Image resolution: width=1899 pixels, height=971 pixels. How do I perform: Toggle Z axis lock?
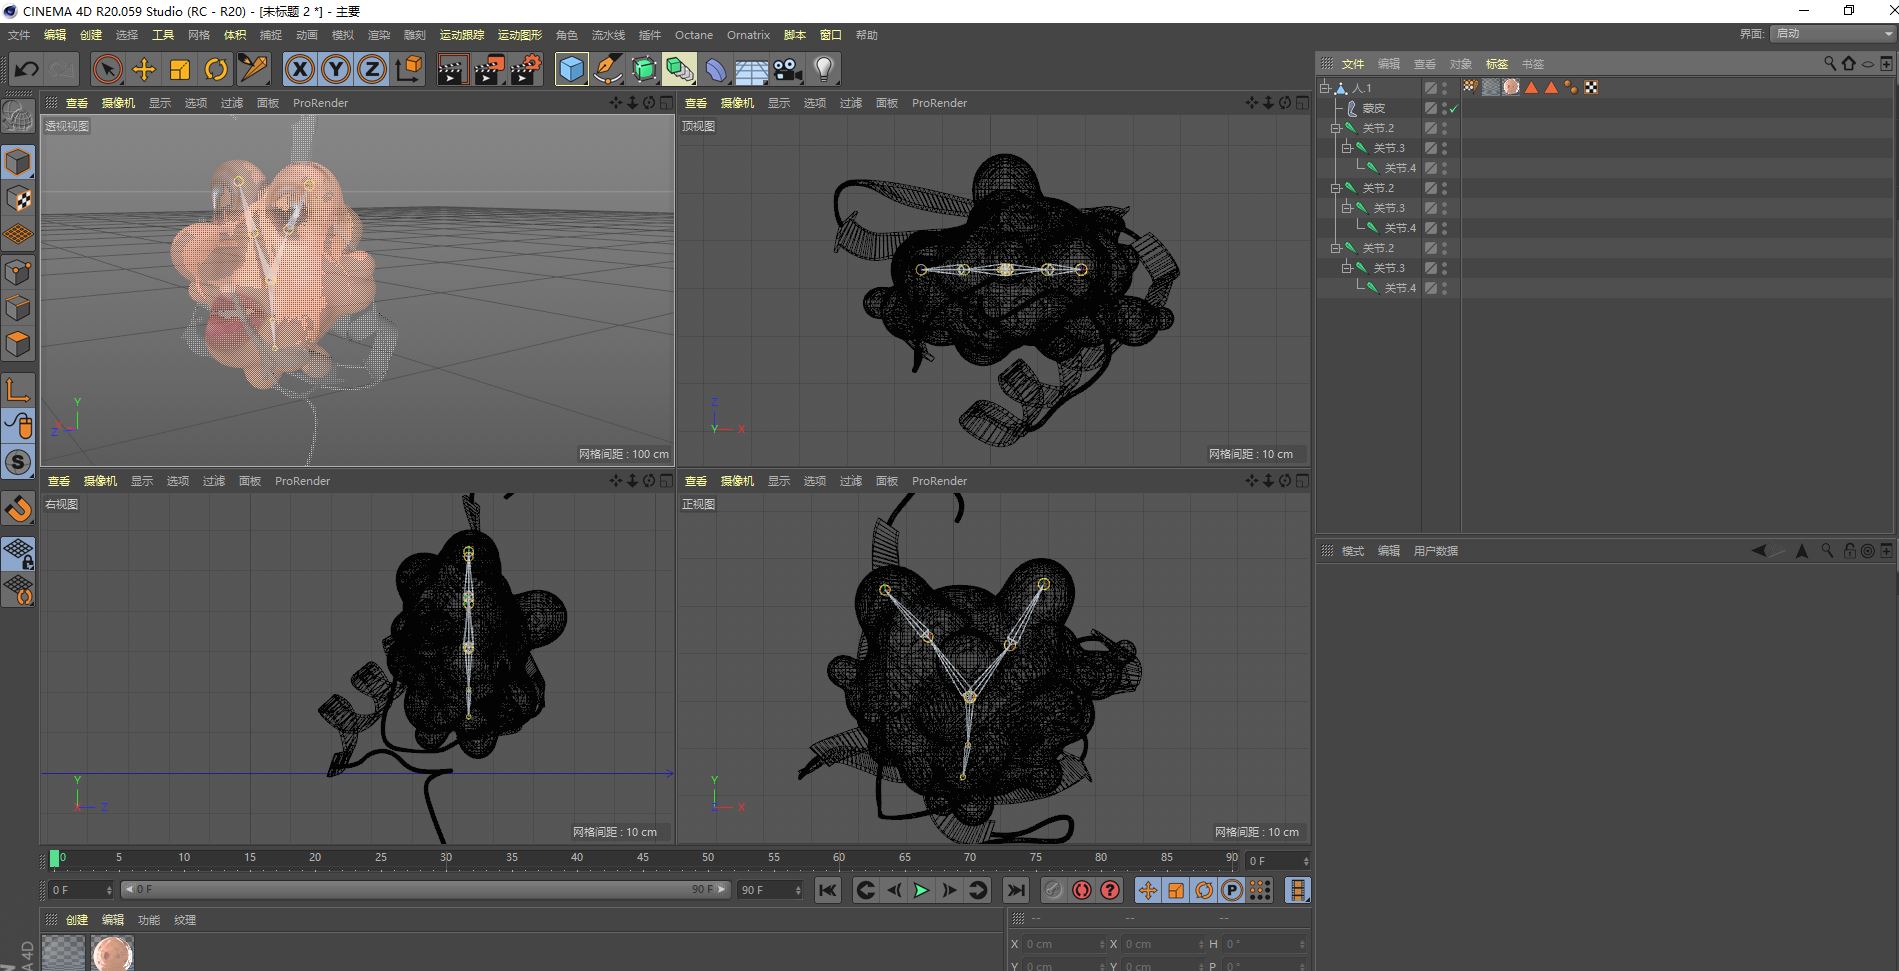pyautogui.click(x=372, y=69)
